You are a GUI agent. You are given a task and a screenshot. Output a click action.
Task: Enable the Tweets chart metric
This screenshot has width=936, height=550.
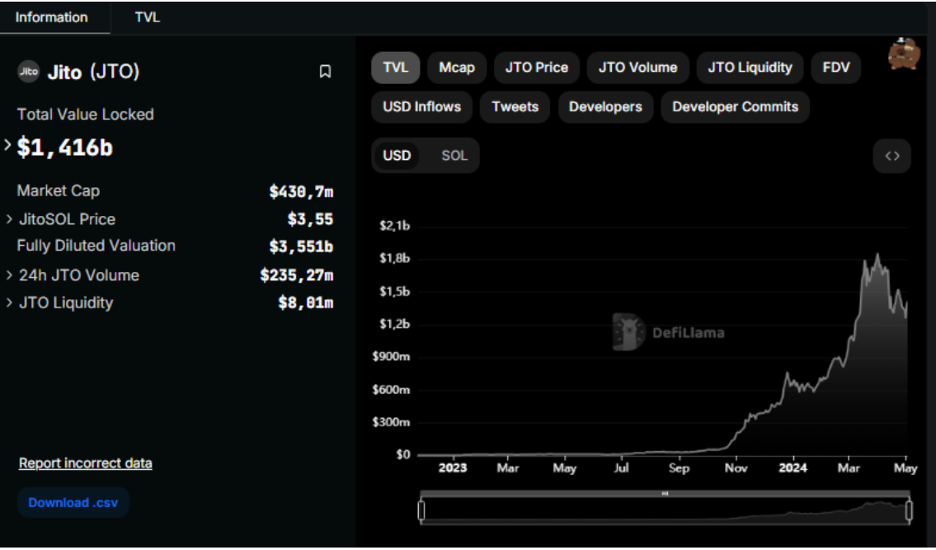coord(515,107)
